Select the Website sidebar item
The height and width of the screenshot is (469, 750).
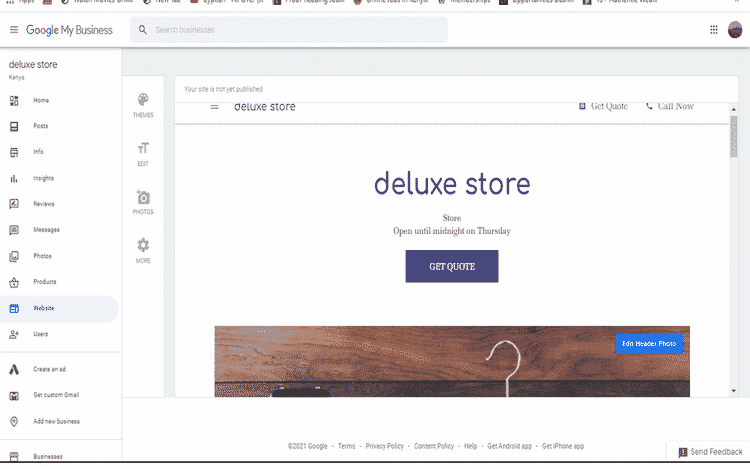[x=59, y=308]
